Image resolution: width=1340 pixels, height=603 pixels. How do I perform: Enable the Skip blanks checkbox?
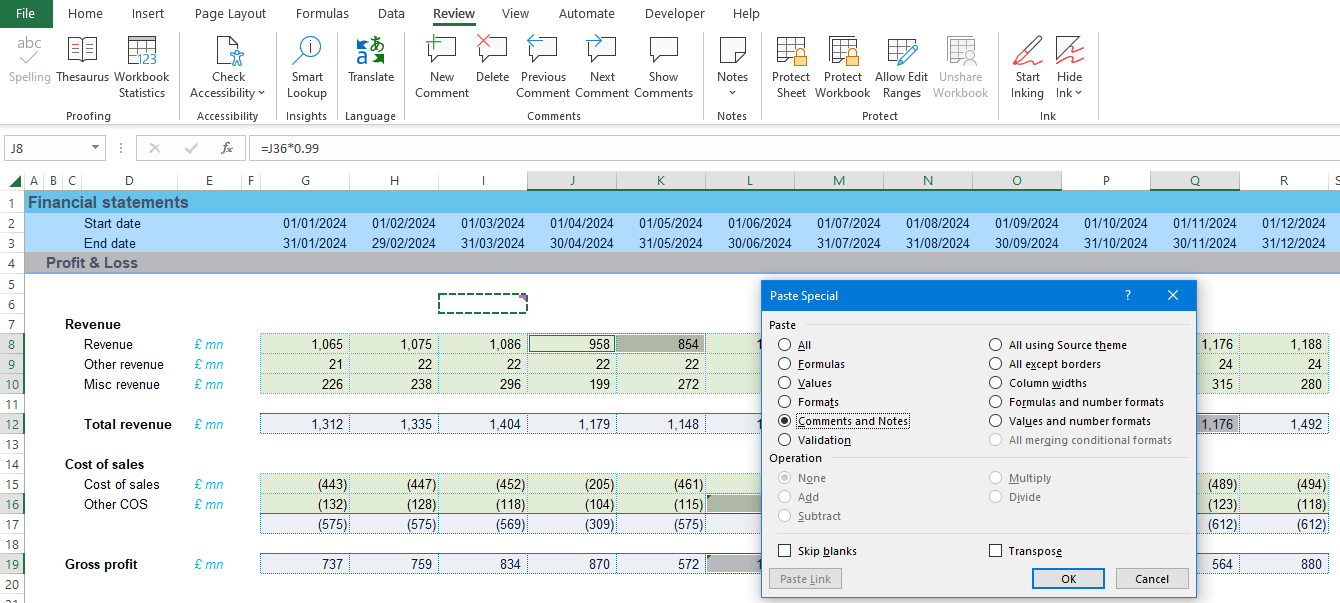click(785, 551)
